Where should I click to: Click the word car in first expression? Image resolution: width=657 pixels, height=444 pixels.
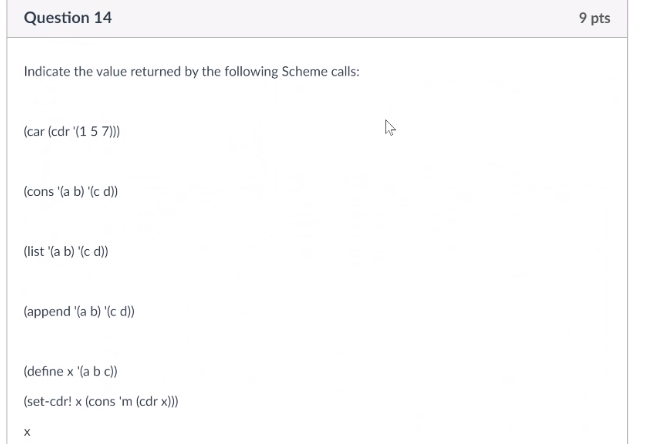coord(35,132)
